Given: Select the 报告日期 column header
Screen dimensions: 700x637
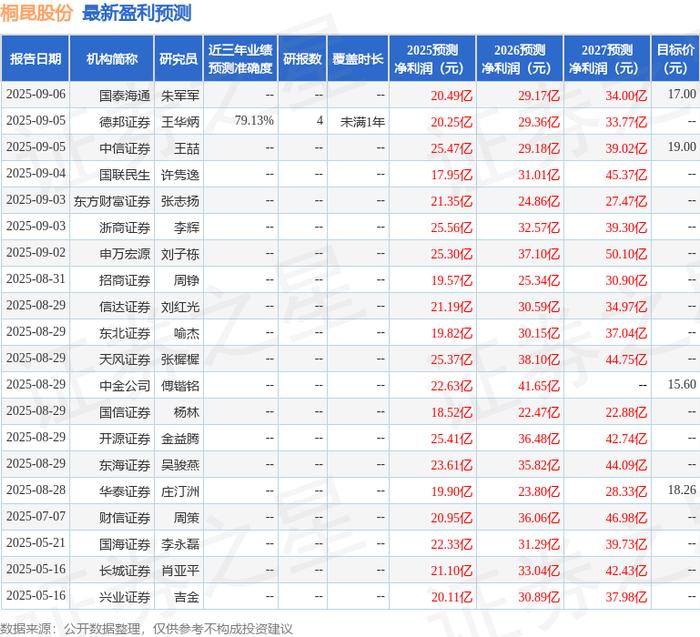Looking at the screenshot, I should pyautogui.click(x=35, y=59).
